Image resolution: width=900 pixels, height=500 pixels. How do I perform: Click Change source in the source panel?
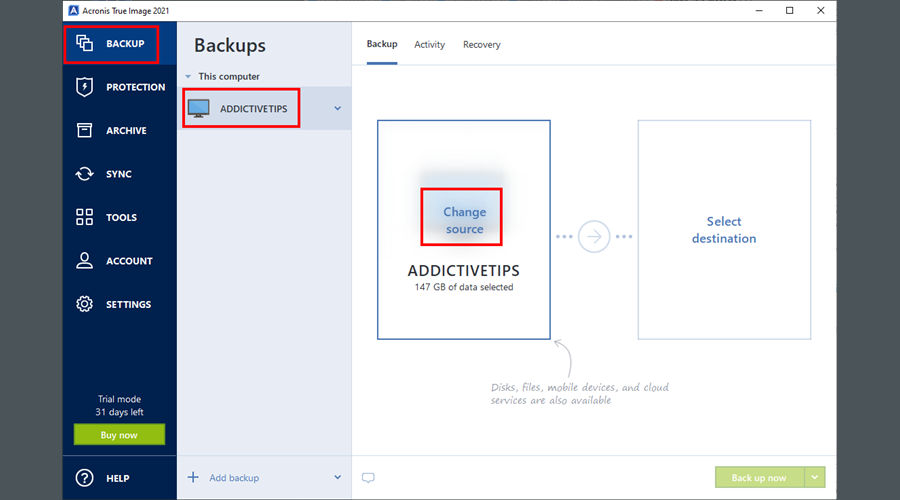click(464, 220)
